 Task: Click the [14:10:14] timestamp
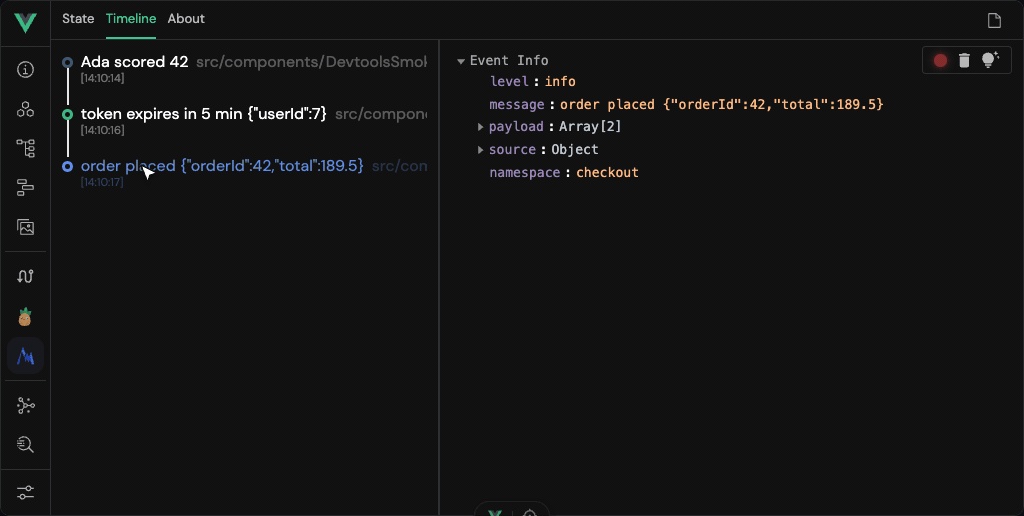(x=103, y=78)
